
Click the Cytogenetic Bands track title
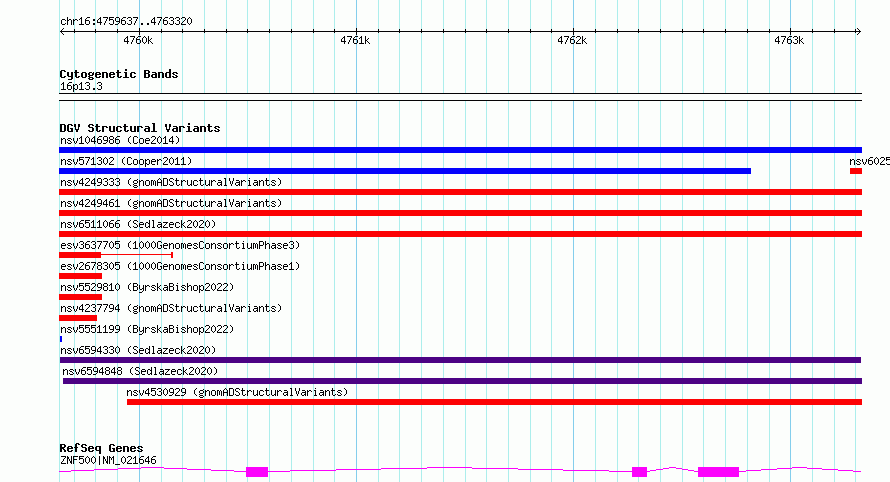(119, 74)
